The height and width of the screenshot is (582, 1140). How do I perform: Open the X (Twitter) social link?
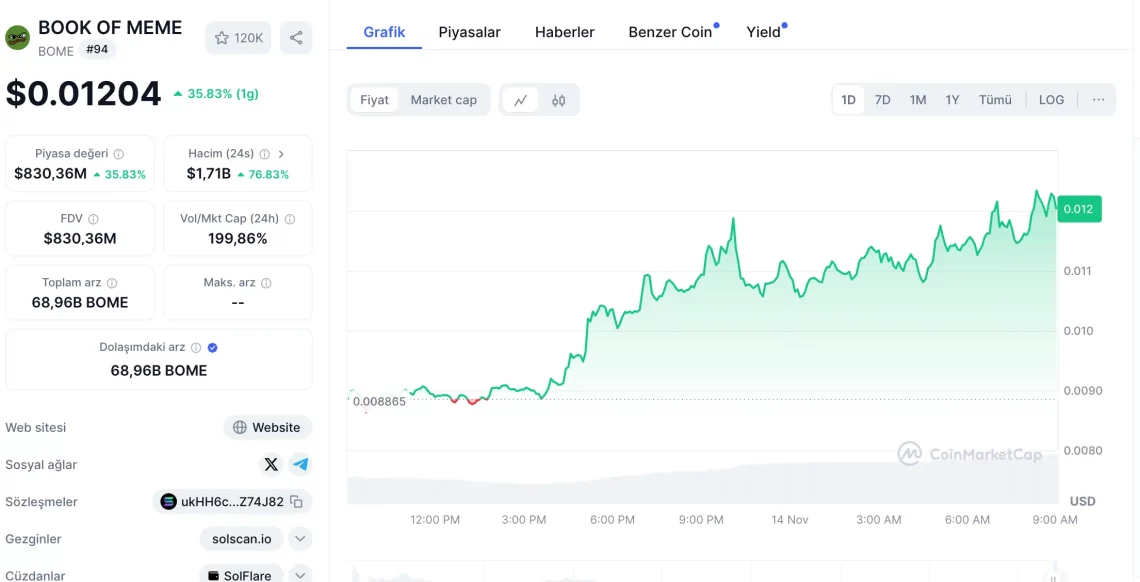click(271, 464)
